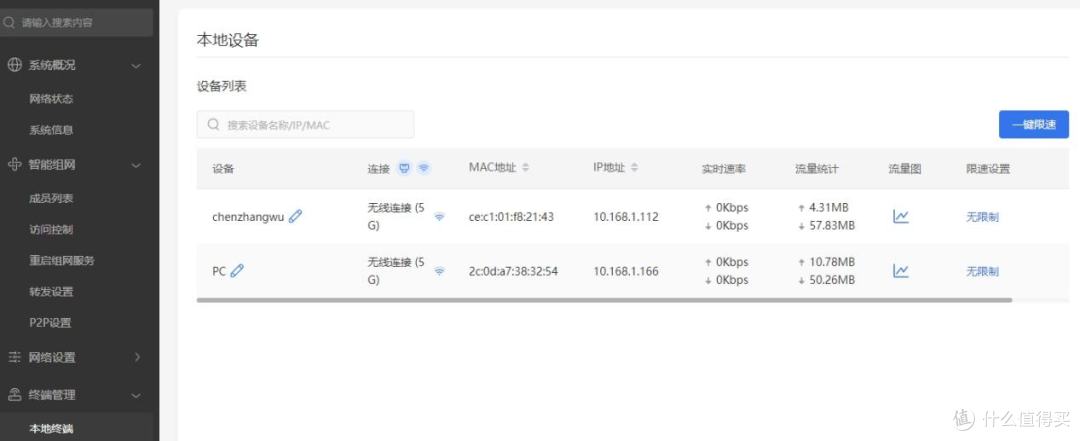Click the sidebar search magnifier icon
The height and width of the screenshot is (441, 1080).
pyautogui.click(x=9, y=22)
